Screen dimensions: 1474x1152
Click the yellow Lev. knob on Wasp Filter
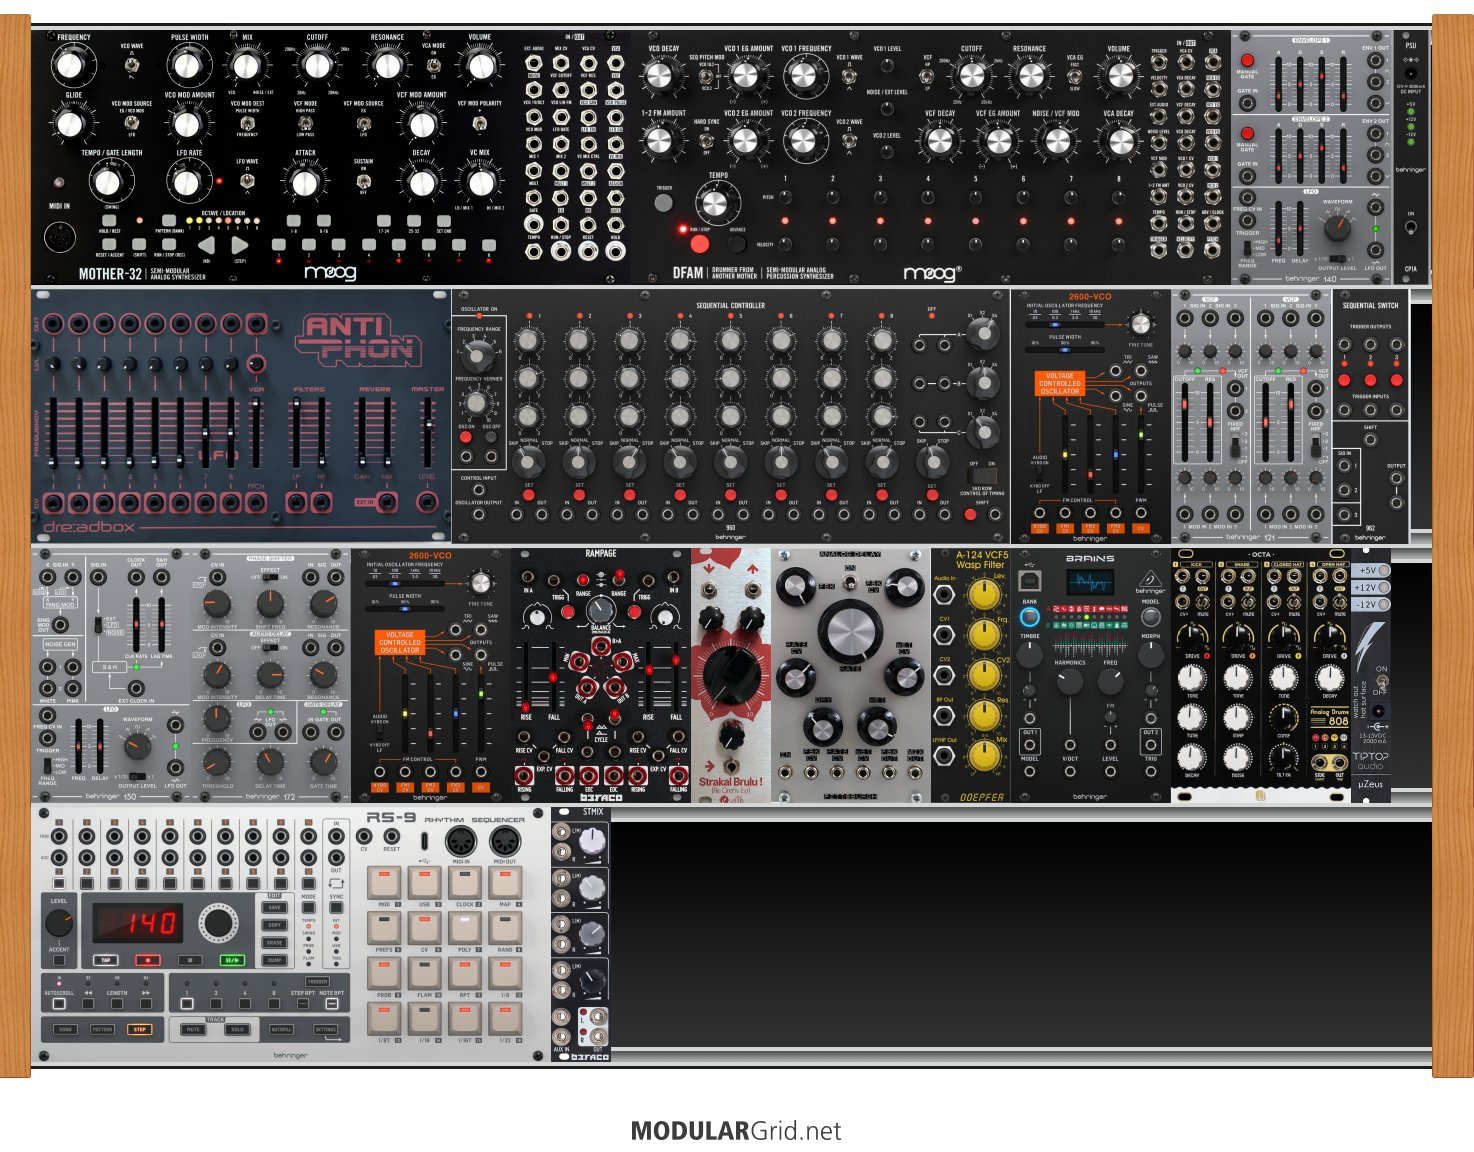tap(985, 596)
